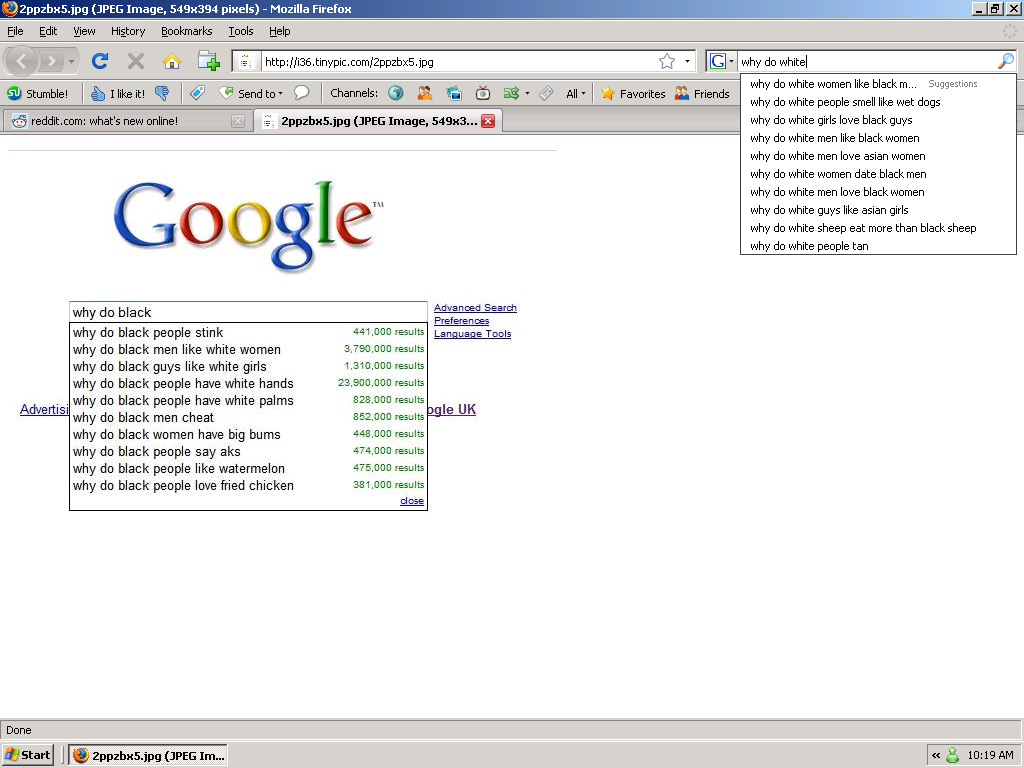Expand the Send to dropdown
1024x768 pixels.
(x=251, y=93)
